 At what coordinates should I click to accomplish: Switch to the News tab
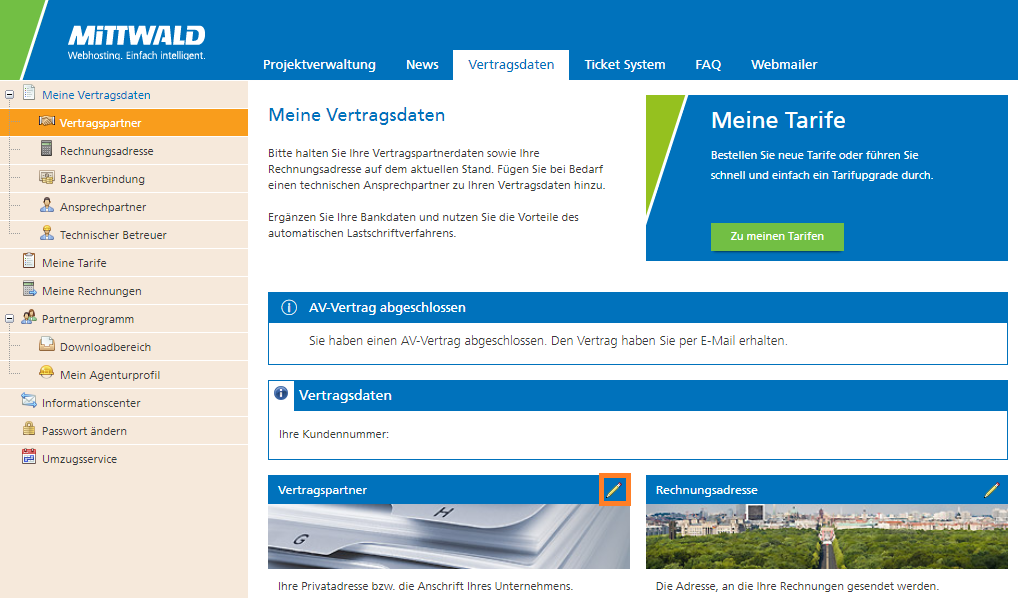coord(422,64)
